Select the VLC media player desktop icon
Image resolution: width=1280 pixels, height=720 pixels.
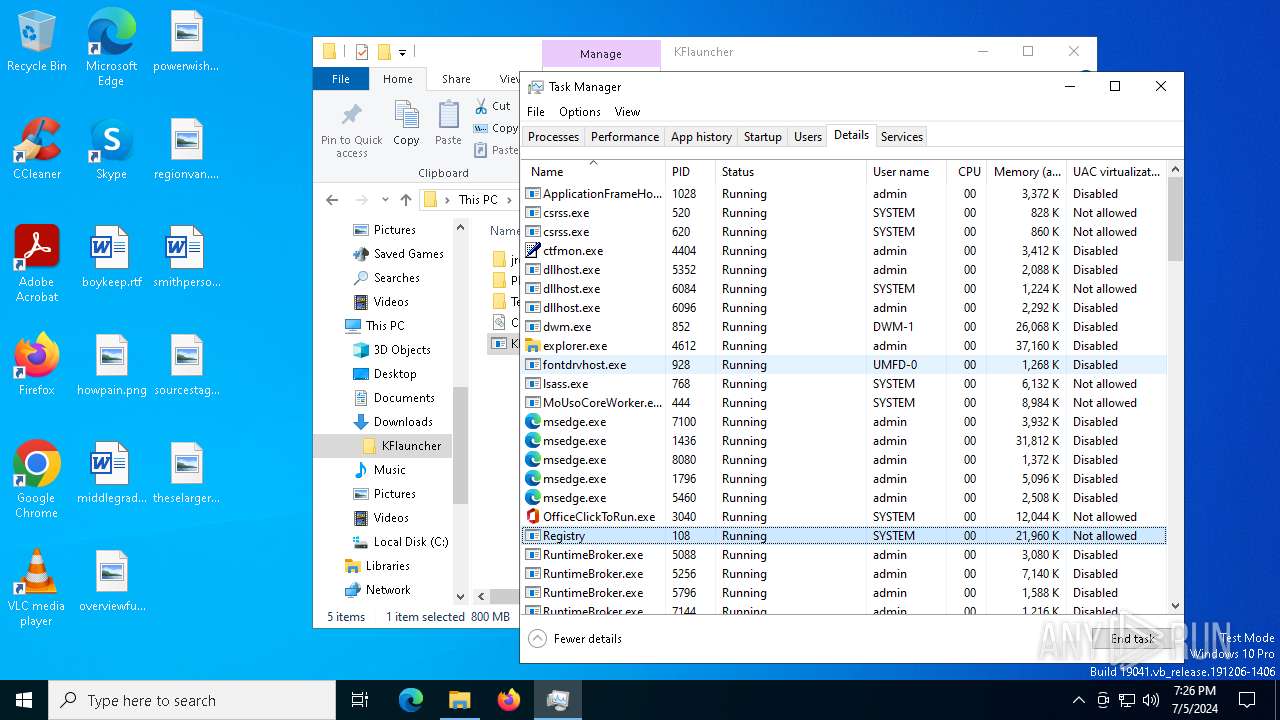point(37,588)
